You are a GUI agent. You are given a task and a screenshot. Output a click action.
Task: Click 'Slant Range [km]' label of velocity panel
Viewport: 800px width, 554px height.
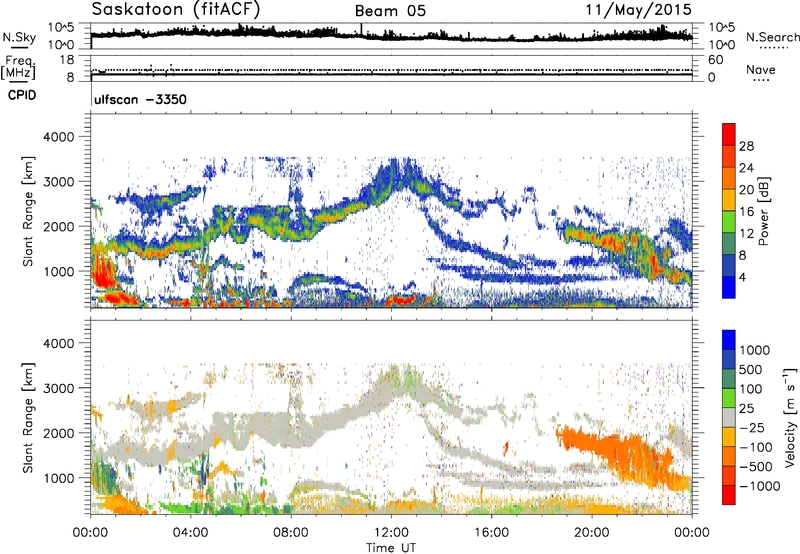click(28, 417)
